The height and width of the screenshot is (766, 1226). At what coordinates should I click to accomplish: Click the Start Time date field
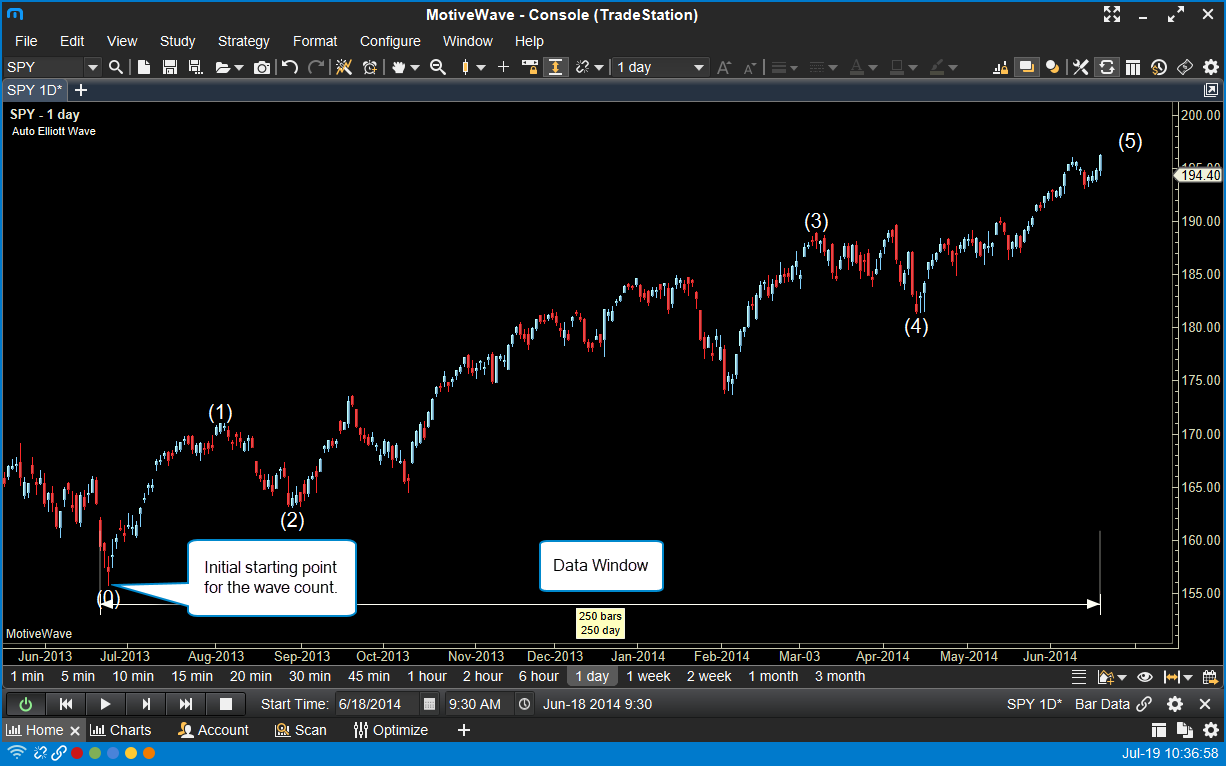(376, 704)
